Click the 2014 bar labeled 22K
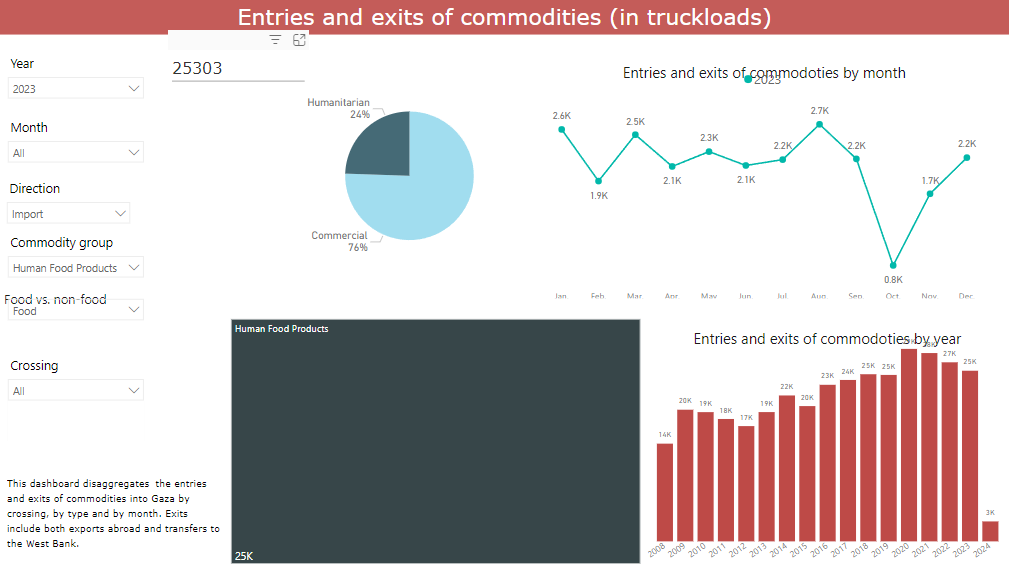 (x=787, y=468)
